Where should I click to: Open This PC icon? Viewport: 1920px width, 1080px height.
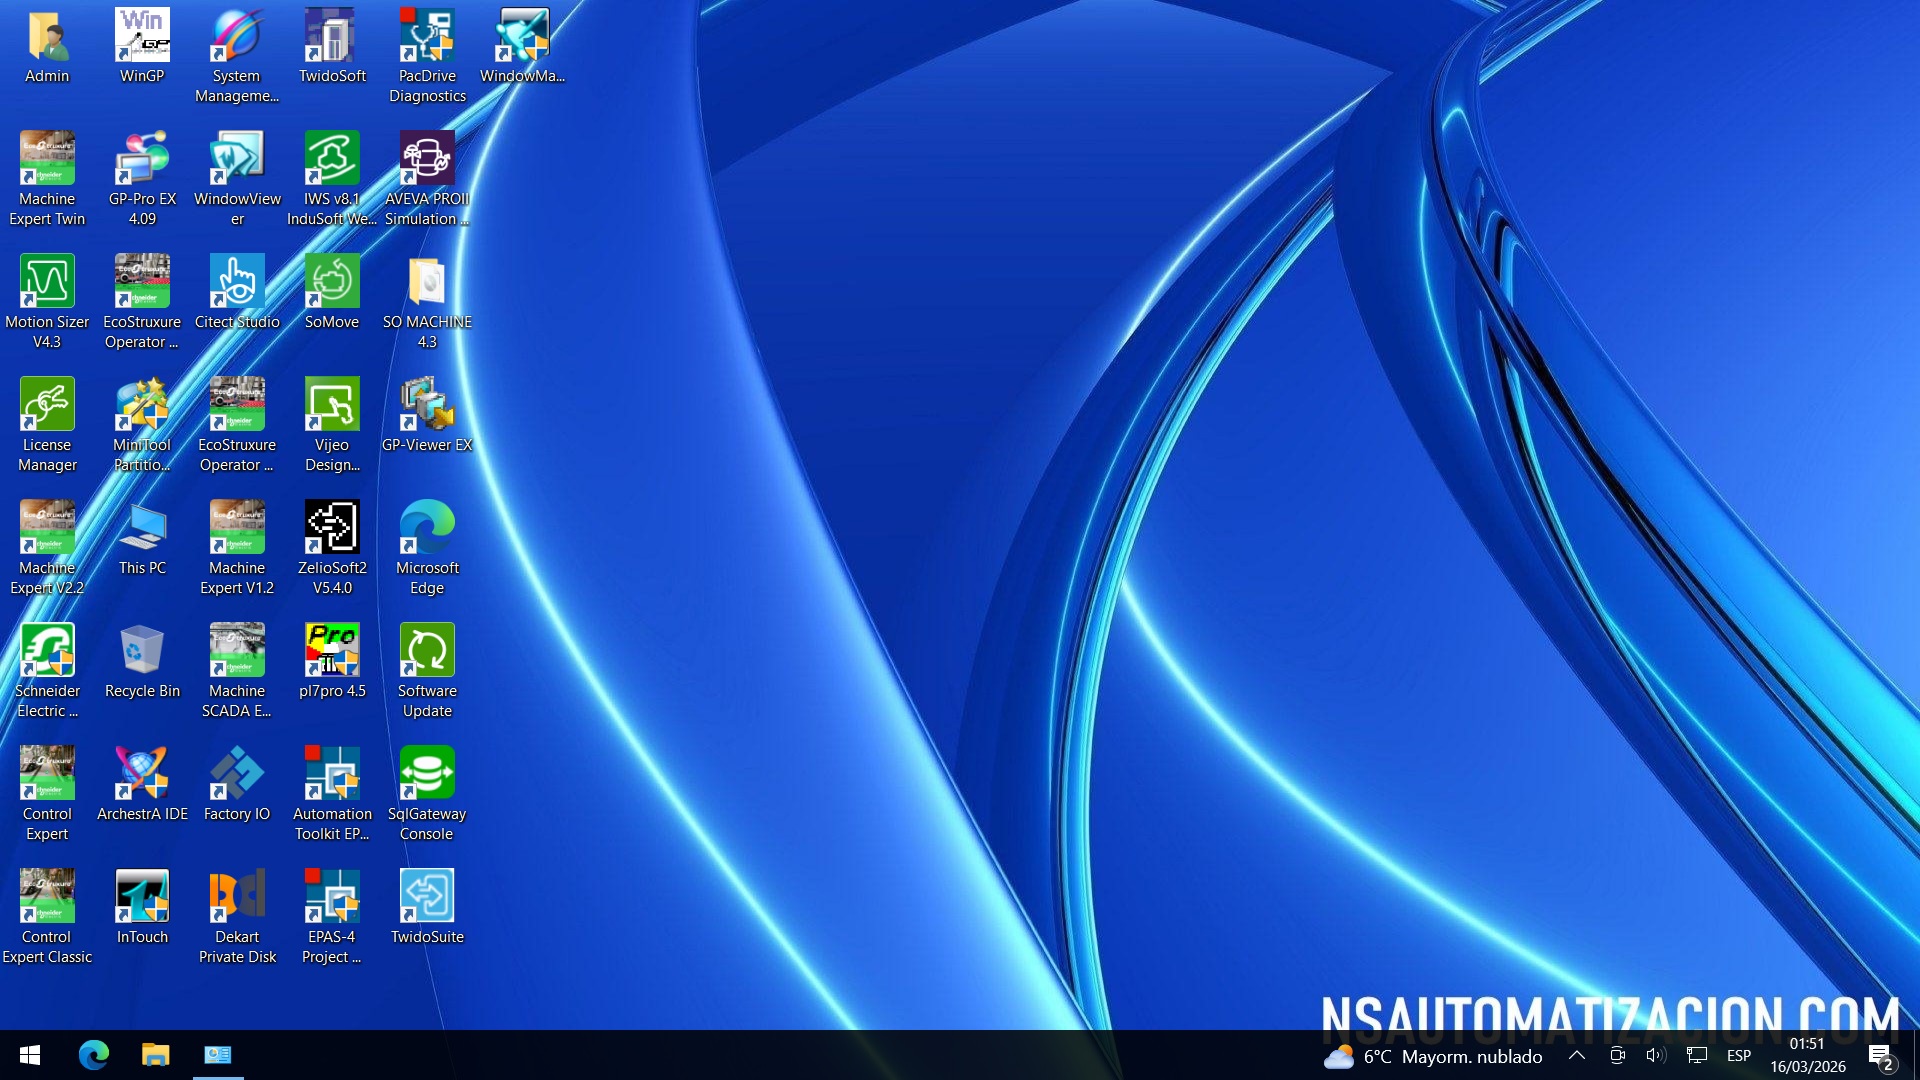tap(142, 539)
